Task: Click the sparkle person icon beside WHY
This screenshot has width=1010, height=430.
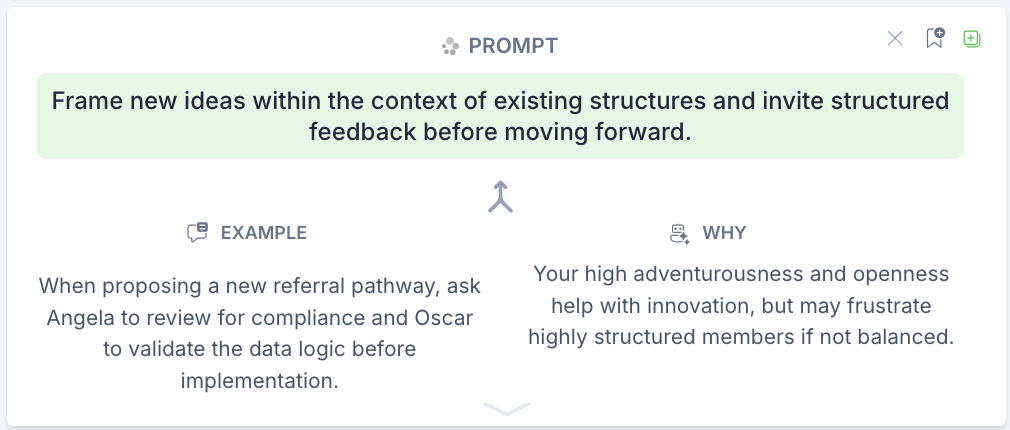Action: coord(680,233)
